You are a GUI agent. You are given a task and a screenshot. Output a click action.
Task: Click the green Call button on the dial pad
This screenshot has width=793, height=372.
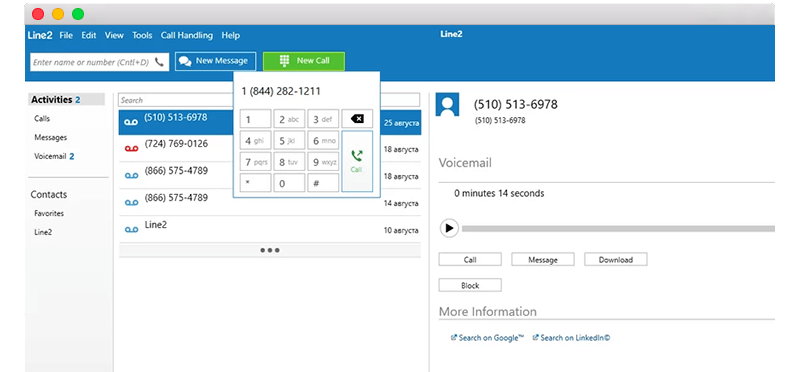click(x=357, y=161)
